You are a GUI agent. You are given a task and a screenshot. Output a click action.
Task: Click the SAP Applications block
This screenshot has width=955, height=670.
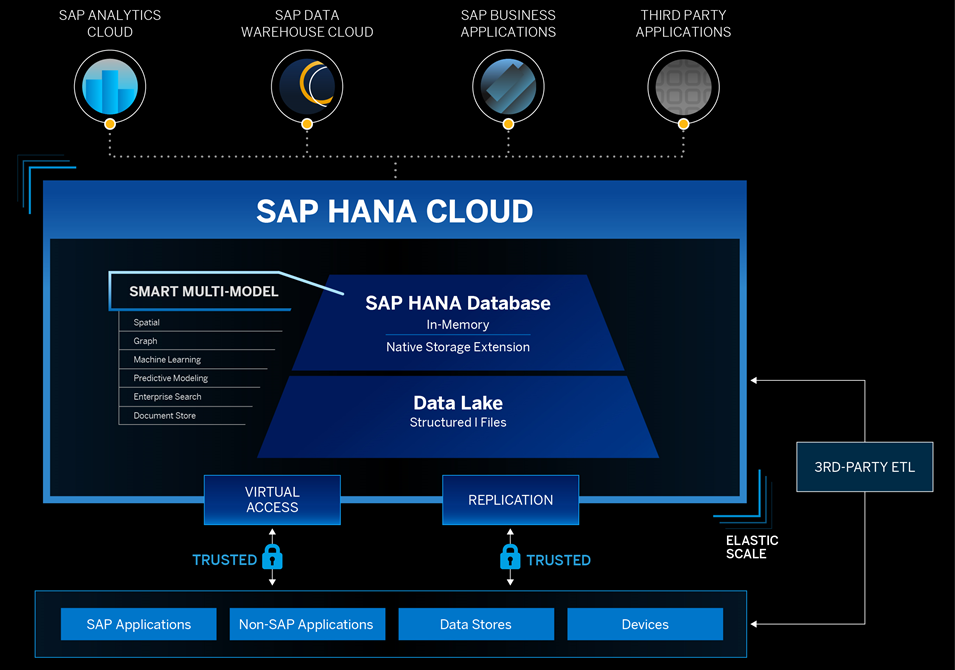pos(139,624)
